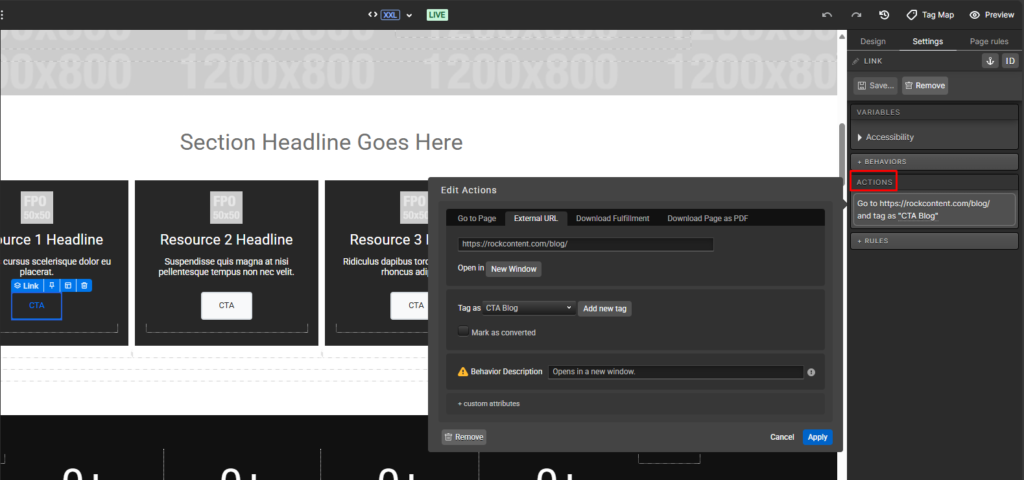Image resolution: width=1024 pixels, height=480 pixels.
Task: Open the New Window dropdown
Action: point(513,269)
